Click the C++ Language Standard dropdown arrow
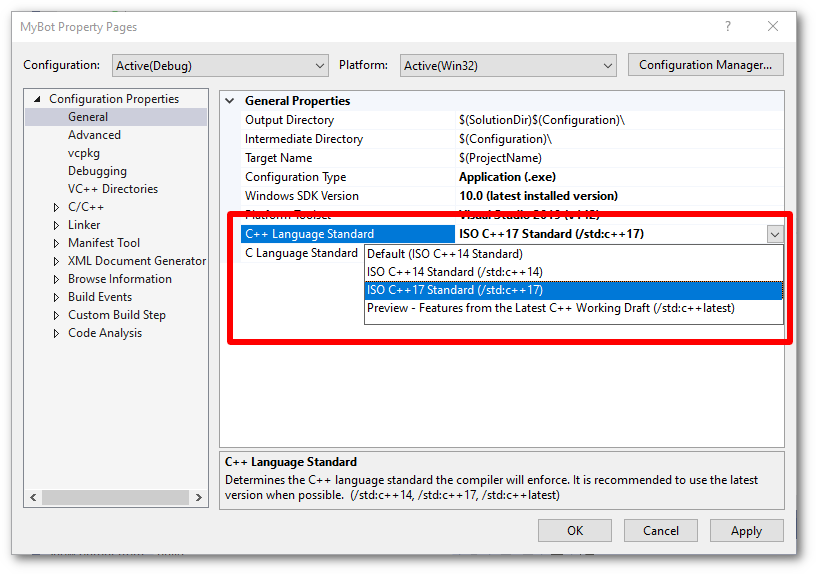The image size is (816, 574). click(774, 234)
